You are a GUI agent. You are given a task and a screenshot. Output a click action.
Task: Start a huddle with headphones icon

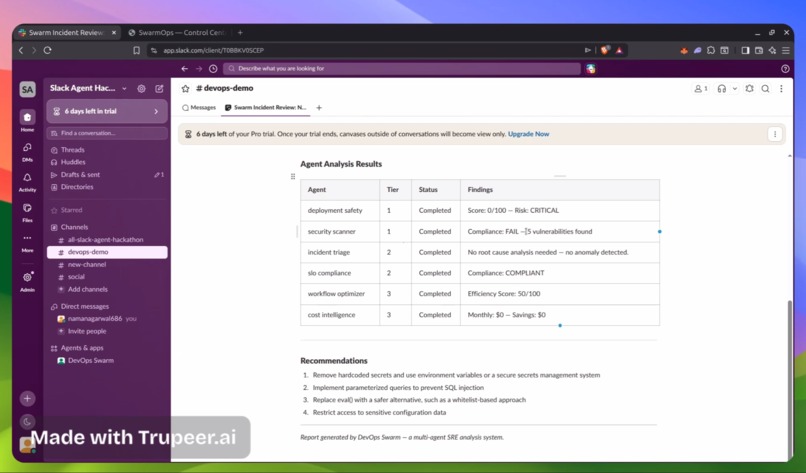pyautogui.click(x=722, y=89)
